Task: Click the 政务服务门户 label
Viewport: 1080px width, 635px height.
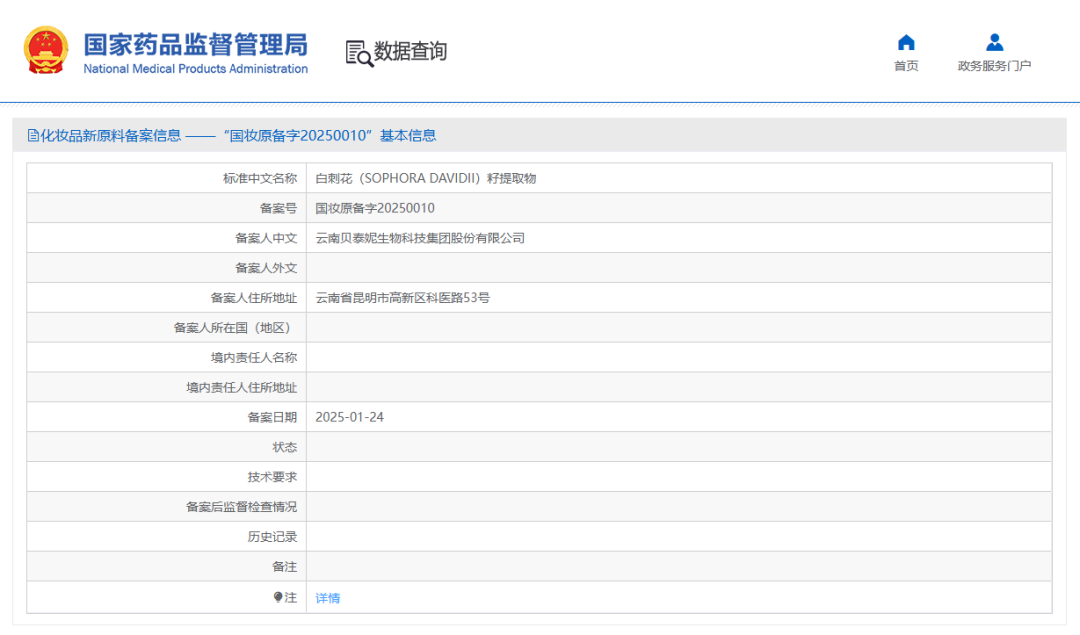Action: click(x=994, y=66)
